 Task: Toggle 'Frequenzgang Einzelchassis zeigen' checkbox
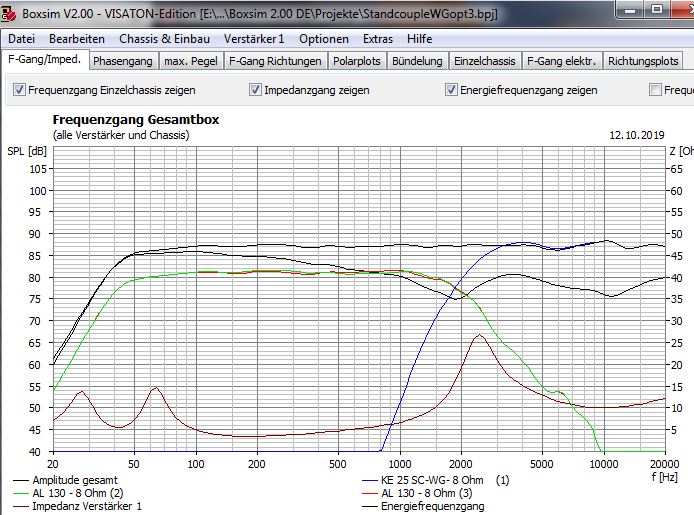19,90
